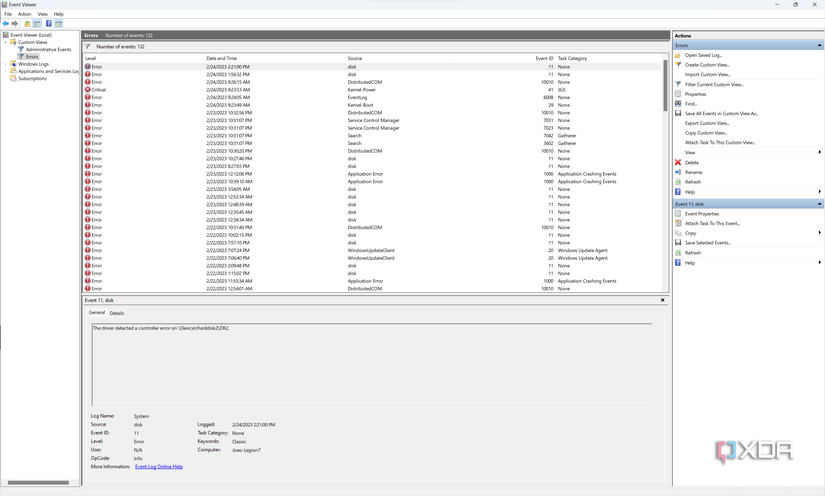Select the Errors custom view in tree
825x496 pixels.
pos(32,57)
